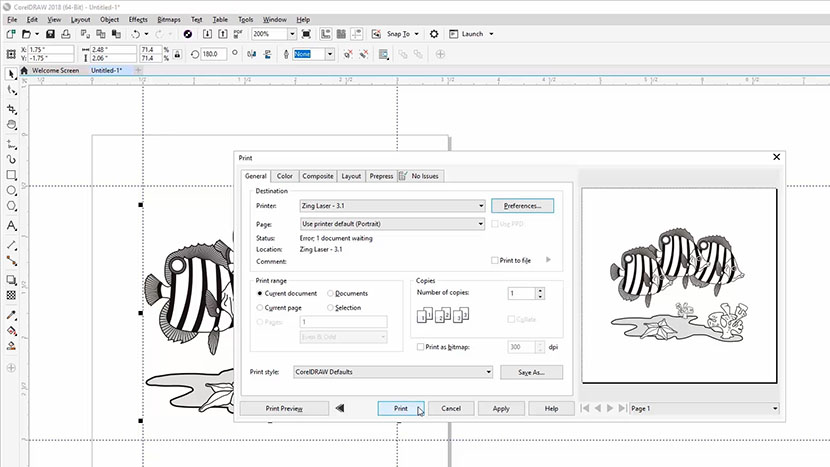This screenshot has width=830, height=467.
Task: Switch to the Prepress tab
Action: 381,176
